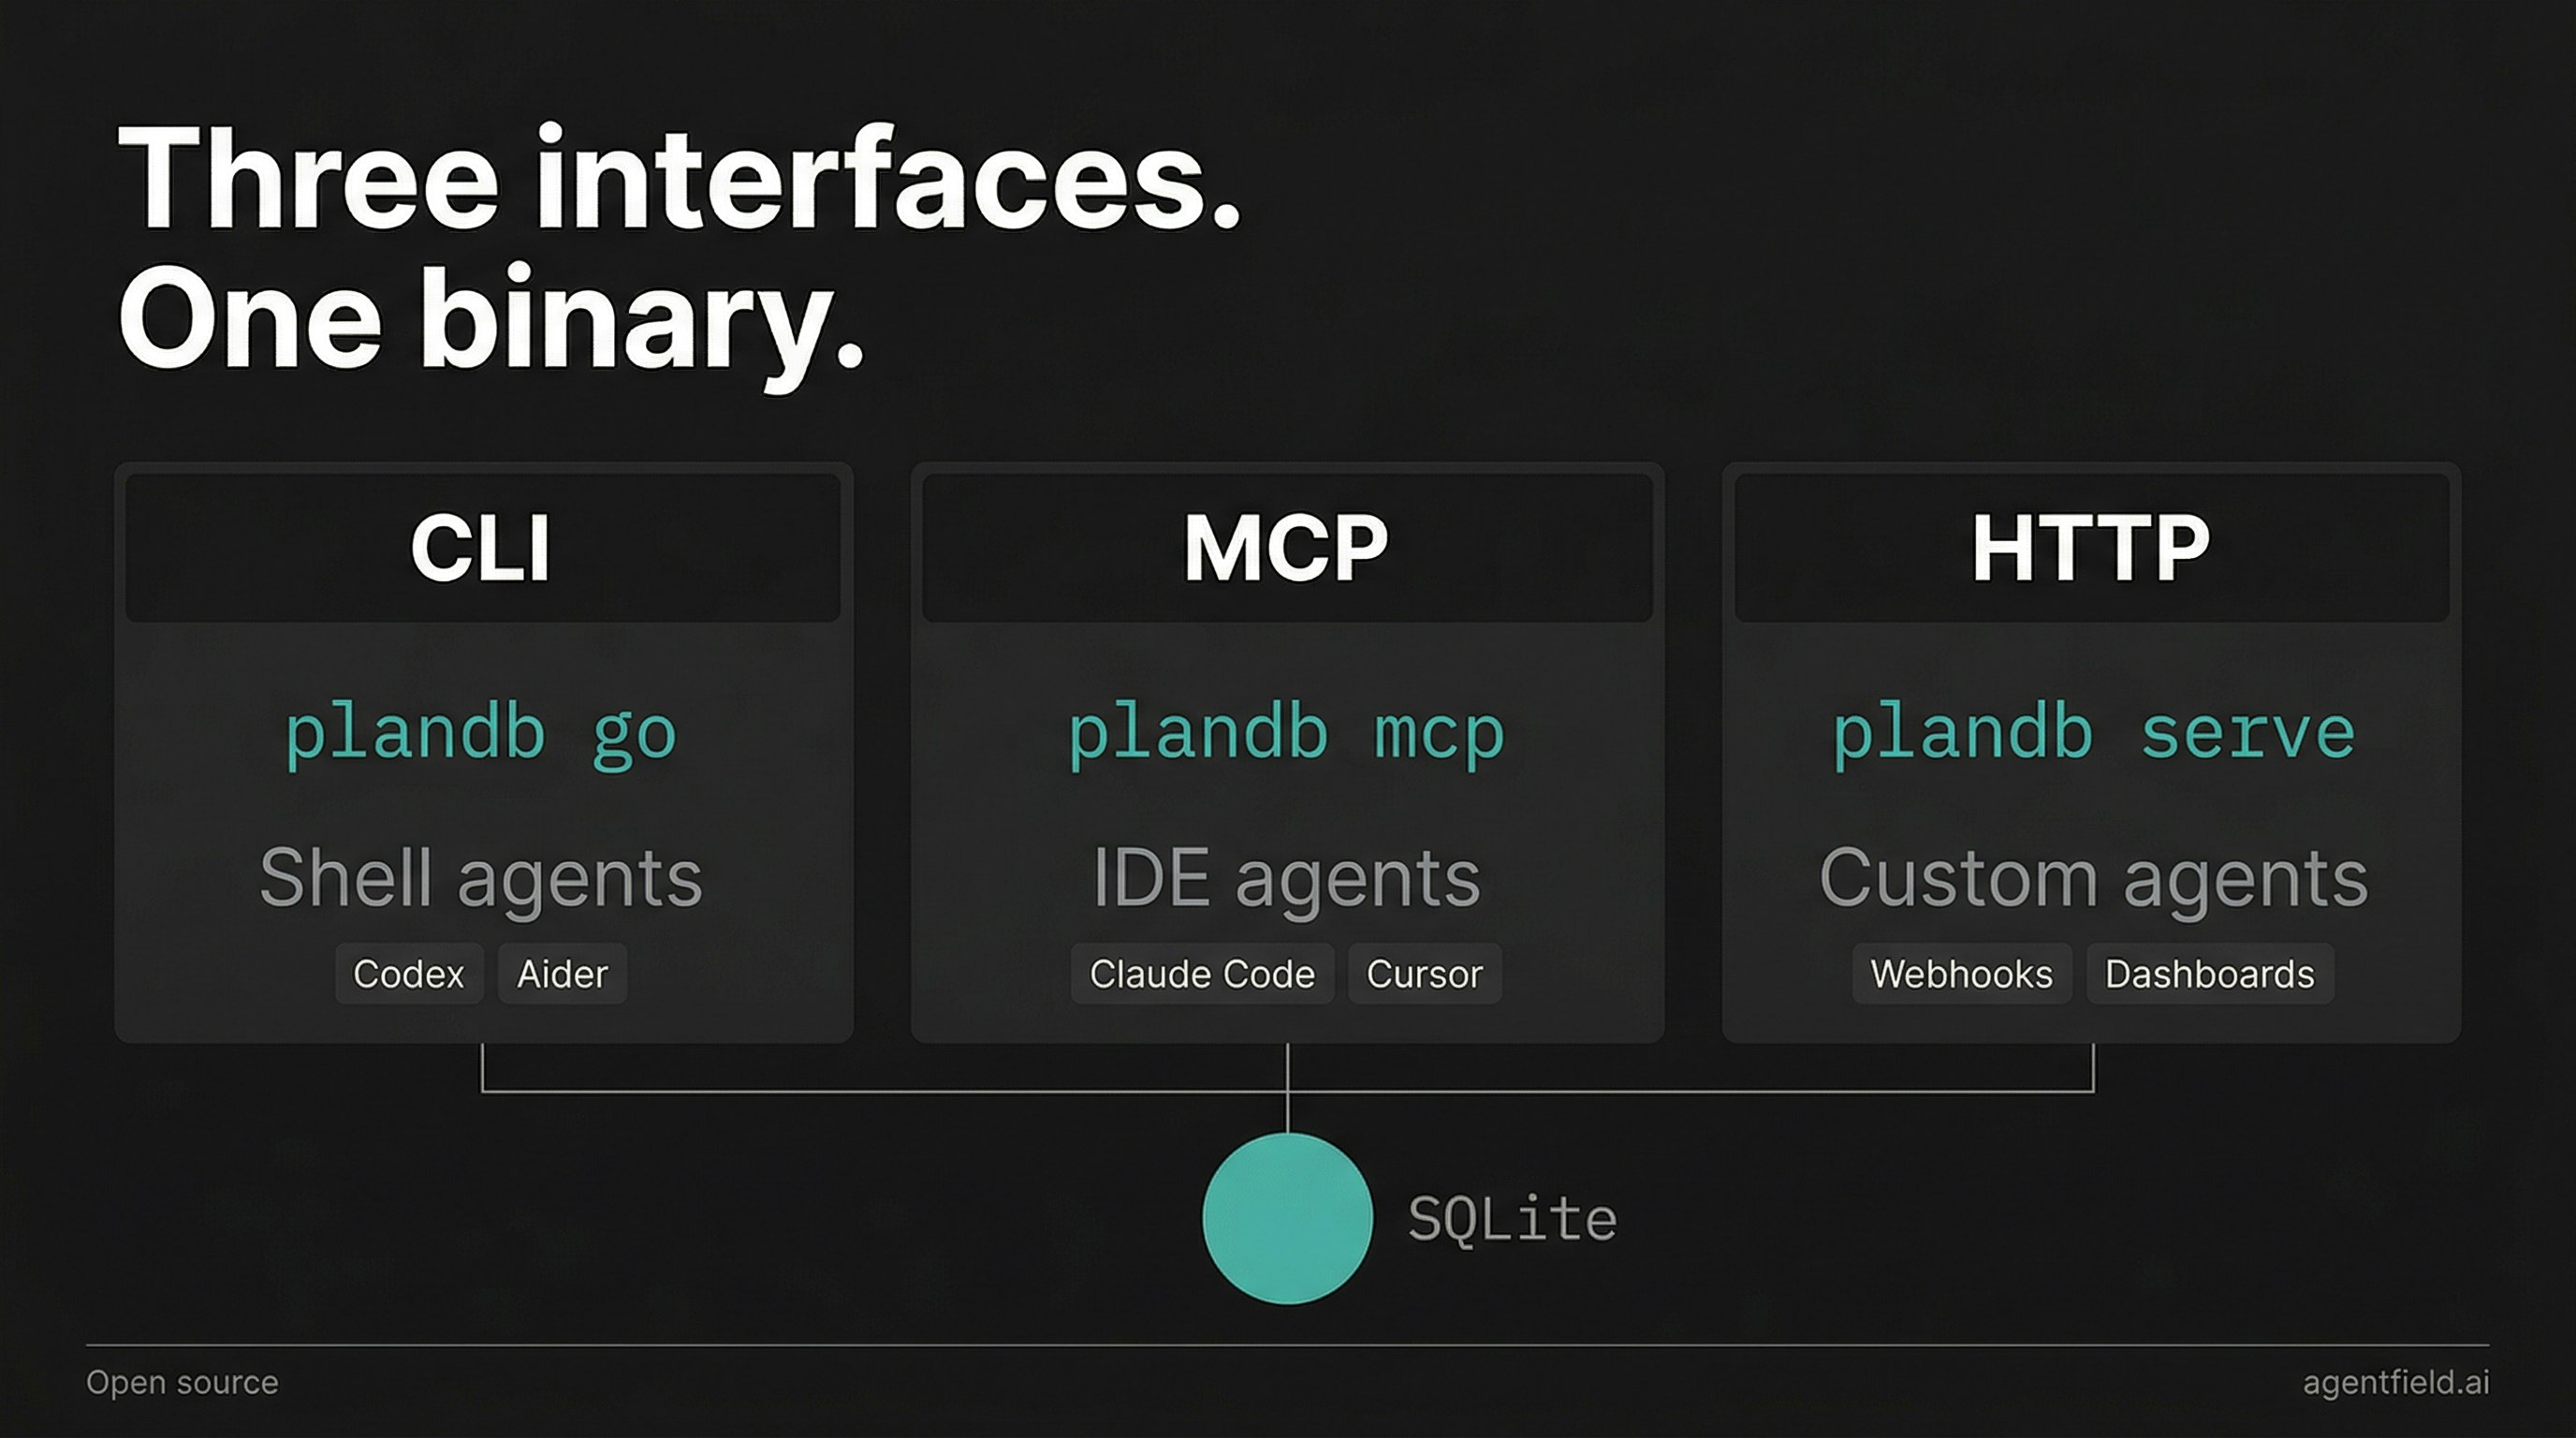Viewport: 2576px width, 1438px height.
Task: Select the MCP header tab
Action: pos(1287,548)
